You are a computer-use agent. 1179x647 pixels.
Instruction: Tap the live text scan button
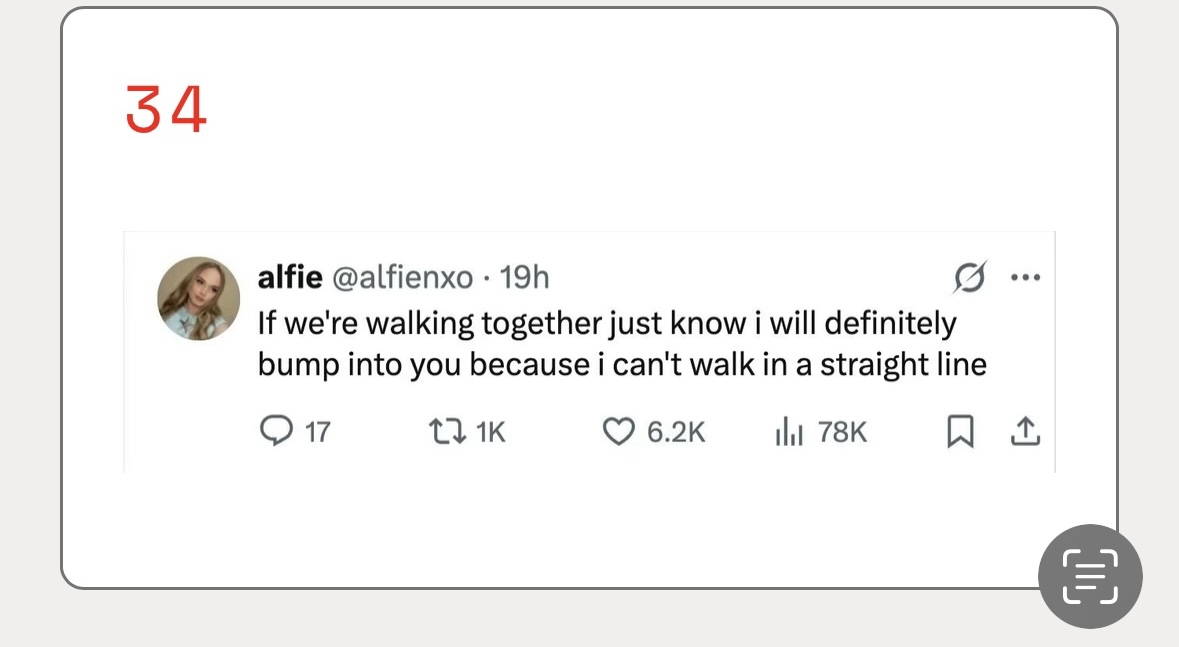tap(1090, 576)
